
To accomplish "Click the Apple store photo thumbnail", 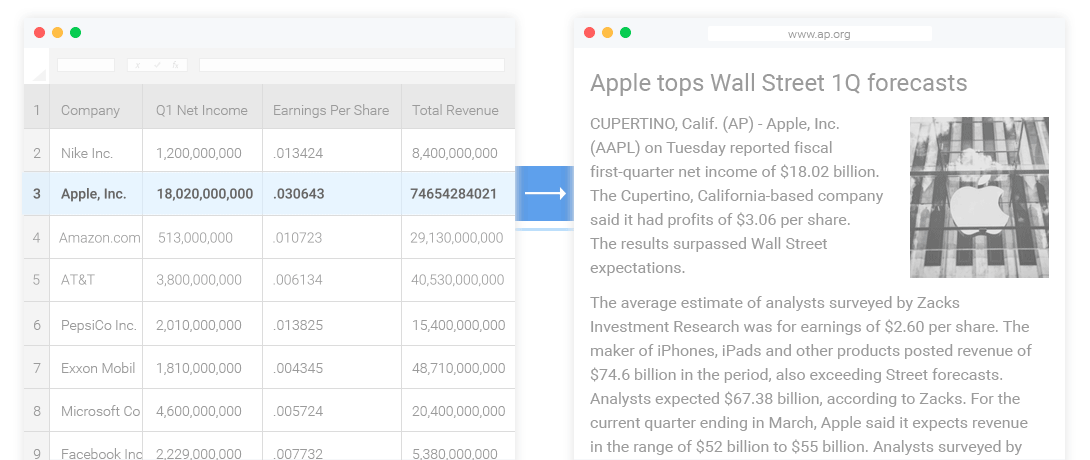I will (x=979, y=197).
